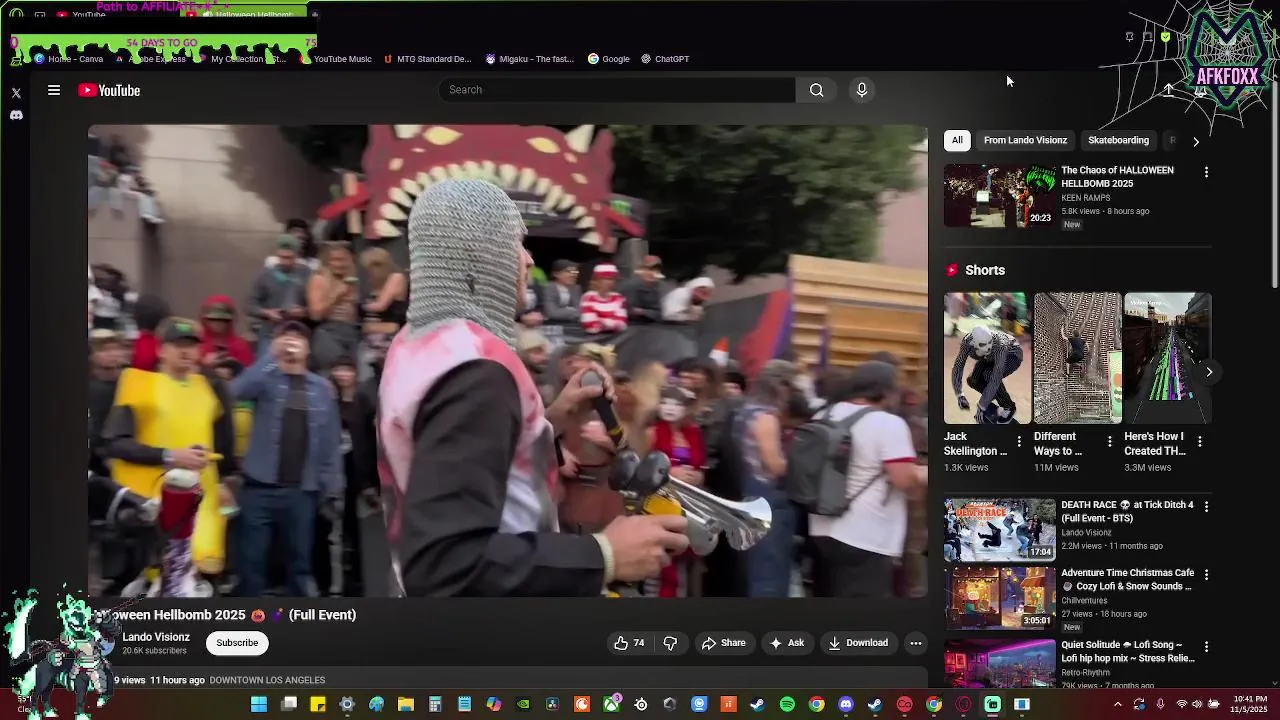This screenshot has width=1280, height=720.
Task: Open the Quiet Solitude Lofi Song thumbnail
Action: coord(1000,663)
